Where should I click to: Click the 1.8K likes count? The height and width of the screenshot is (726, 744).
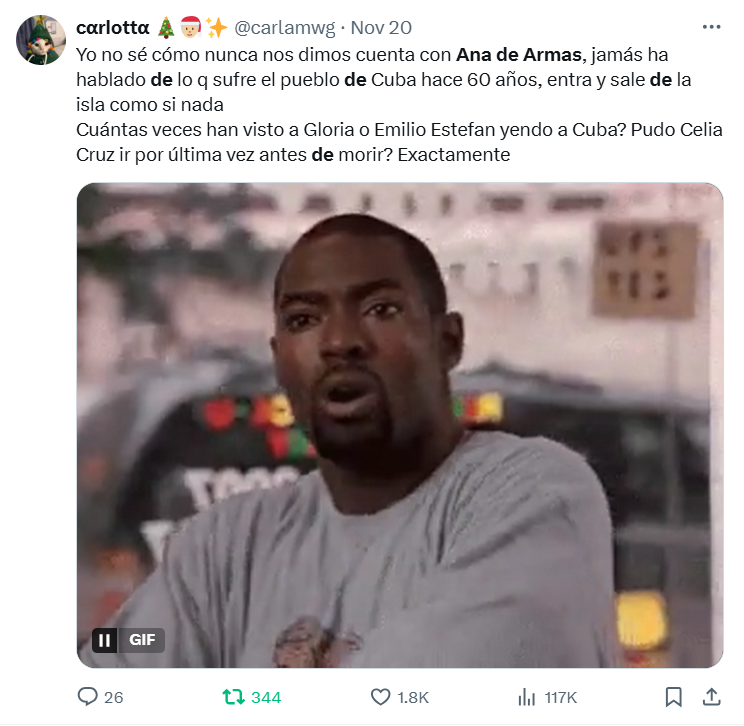[413, 698]
